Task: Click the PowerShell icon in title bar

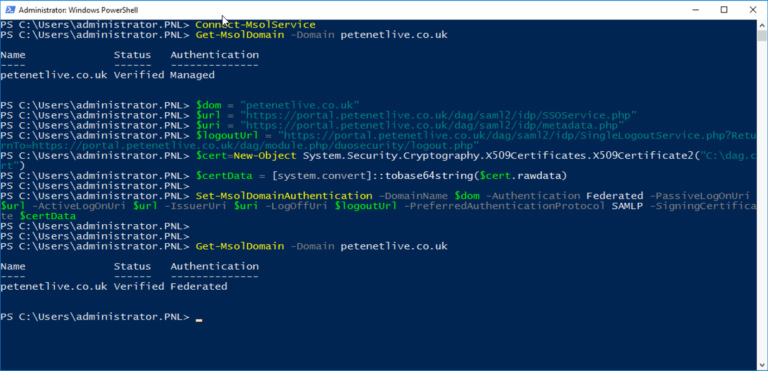Action: pyautogui.click(x=9, y=10)
